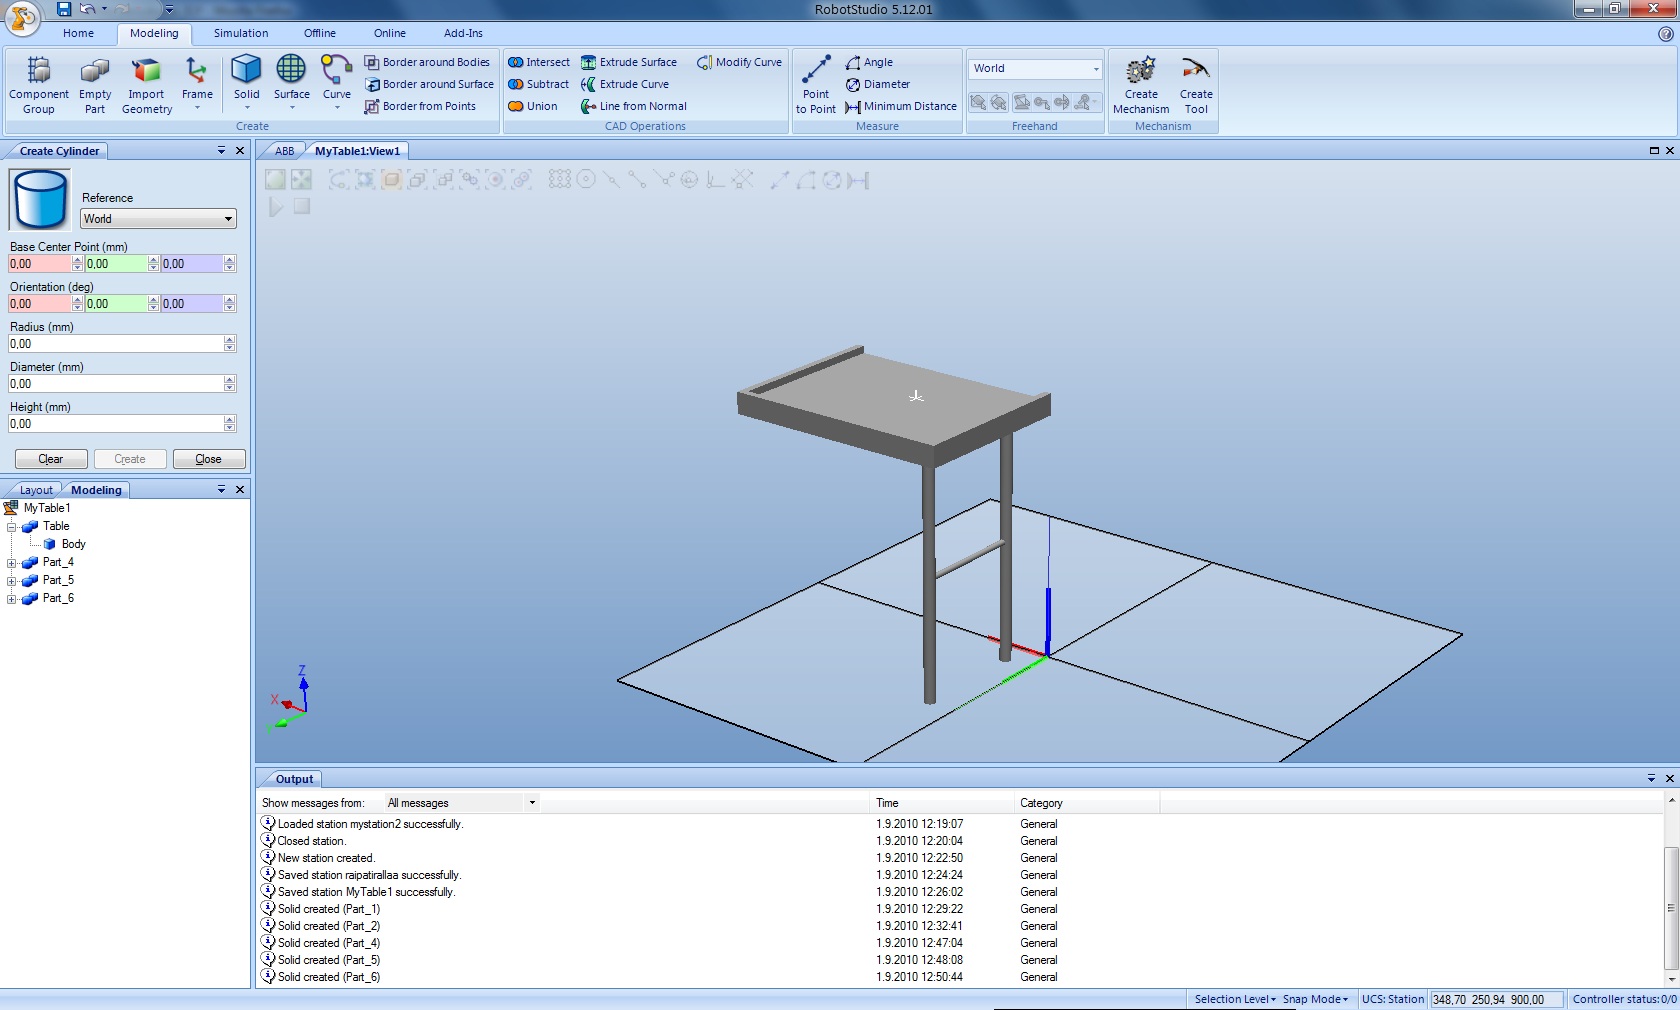The width and height of the screenshot is (1680, 1010).
Task: Click the Radius input field
Action: pyautogui.click(x=115, y=344)
